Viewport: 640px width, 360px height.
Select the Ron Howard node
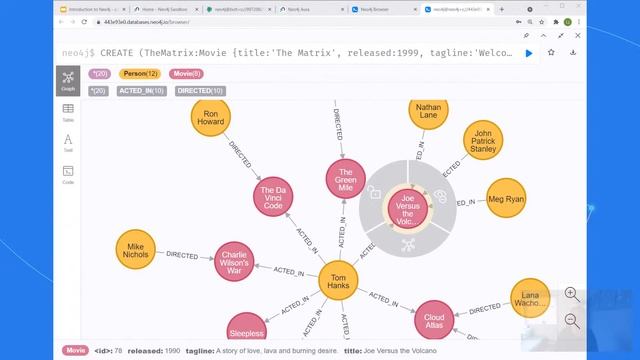pos(211,117)
